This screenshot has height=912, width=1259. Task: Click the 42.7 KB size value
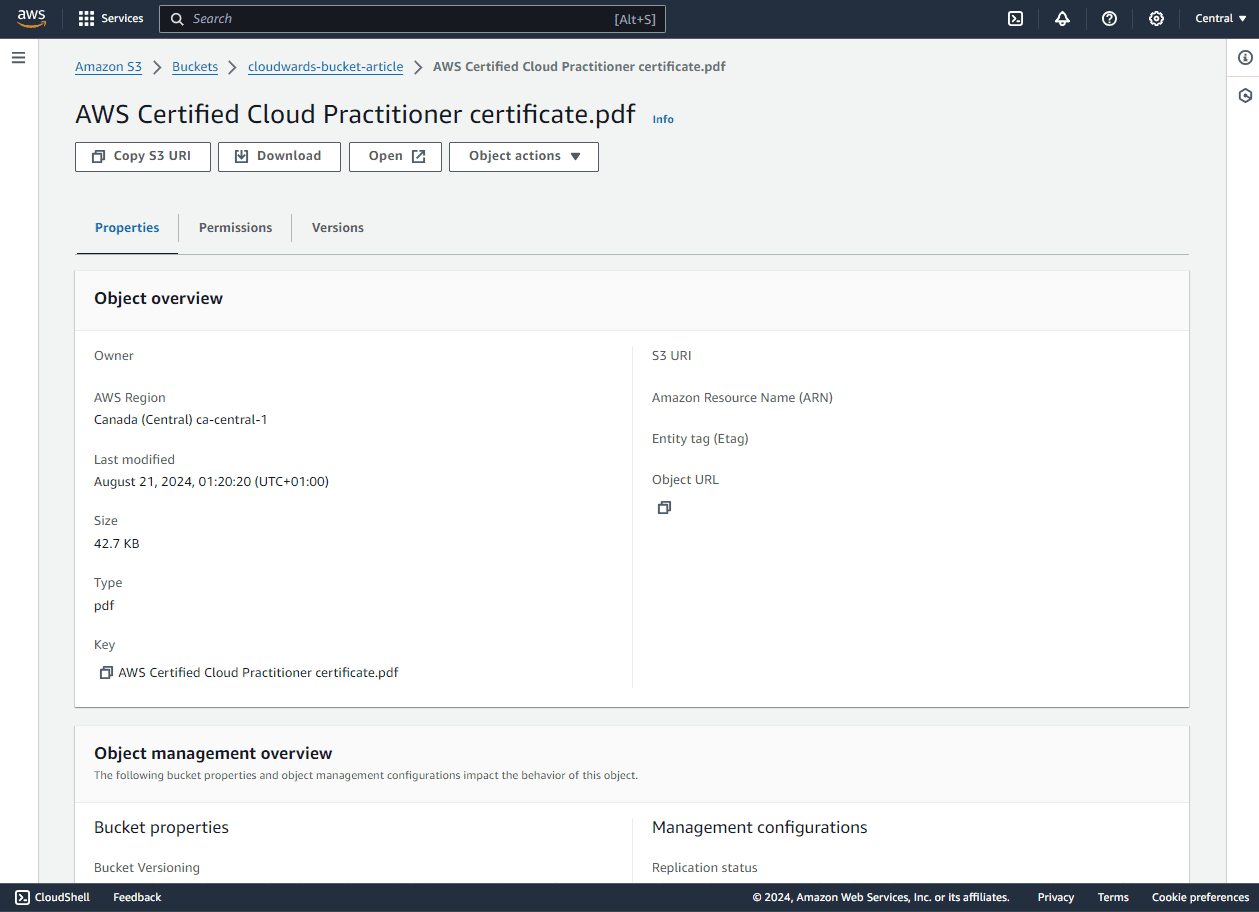point(117,544)
